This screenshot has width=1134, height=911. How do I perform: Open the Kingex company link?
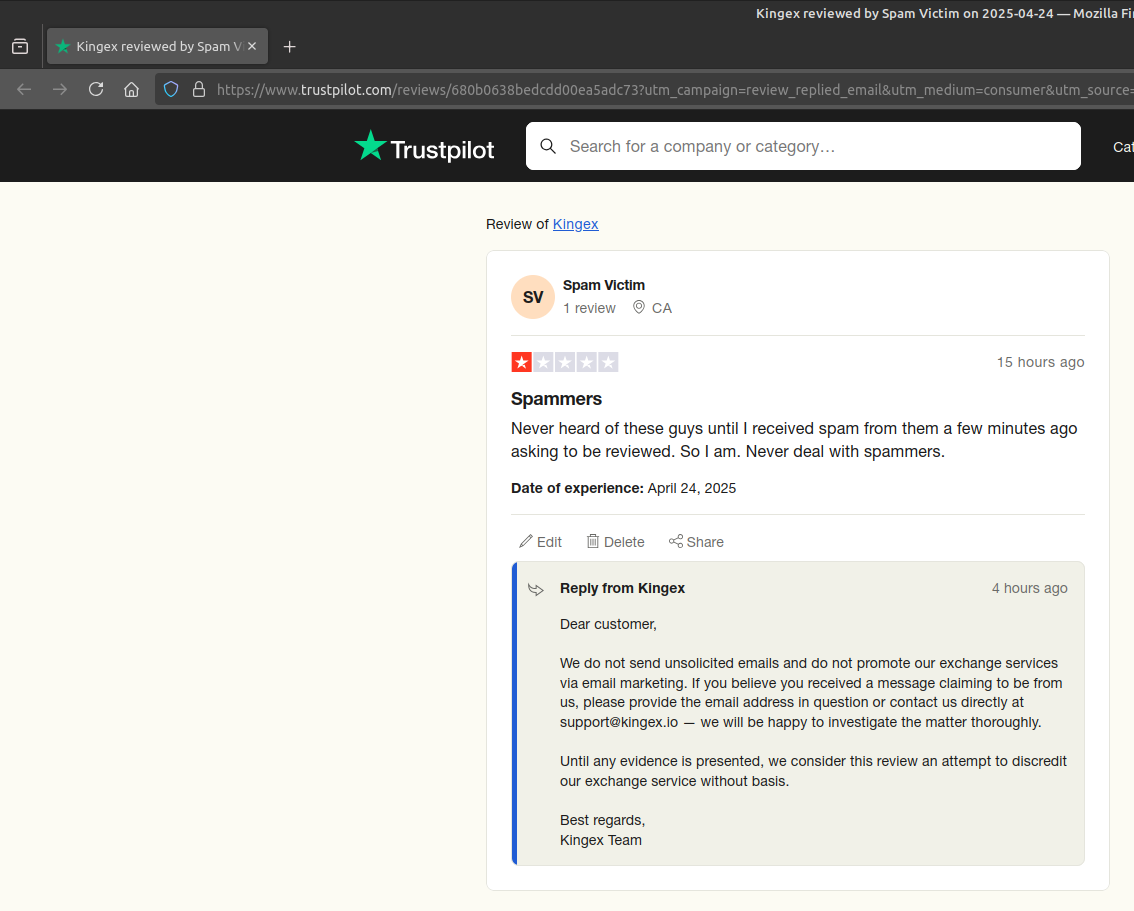(x=575, y=224)
